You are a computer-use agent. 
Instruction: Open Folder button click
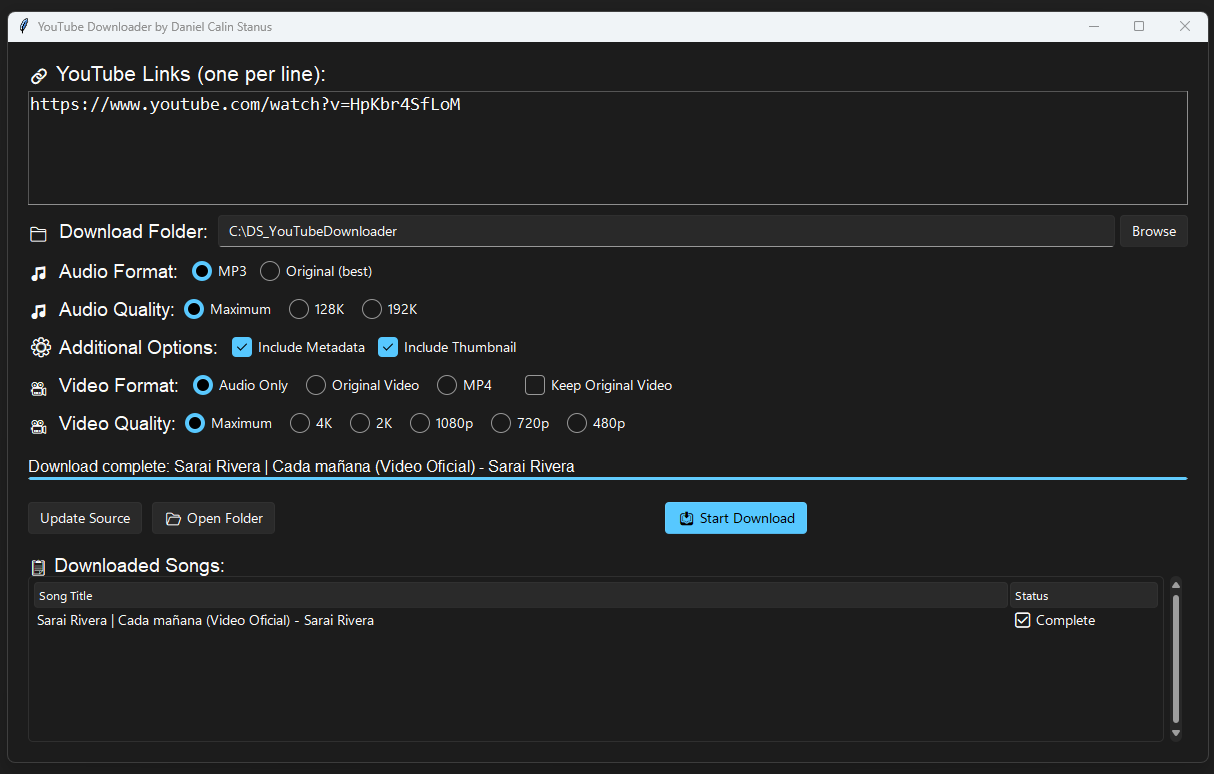(214, 518)
